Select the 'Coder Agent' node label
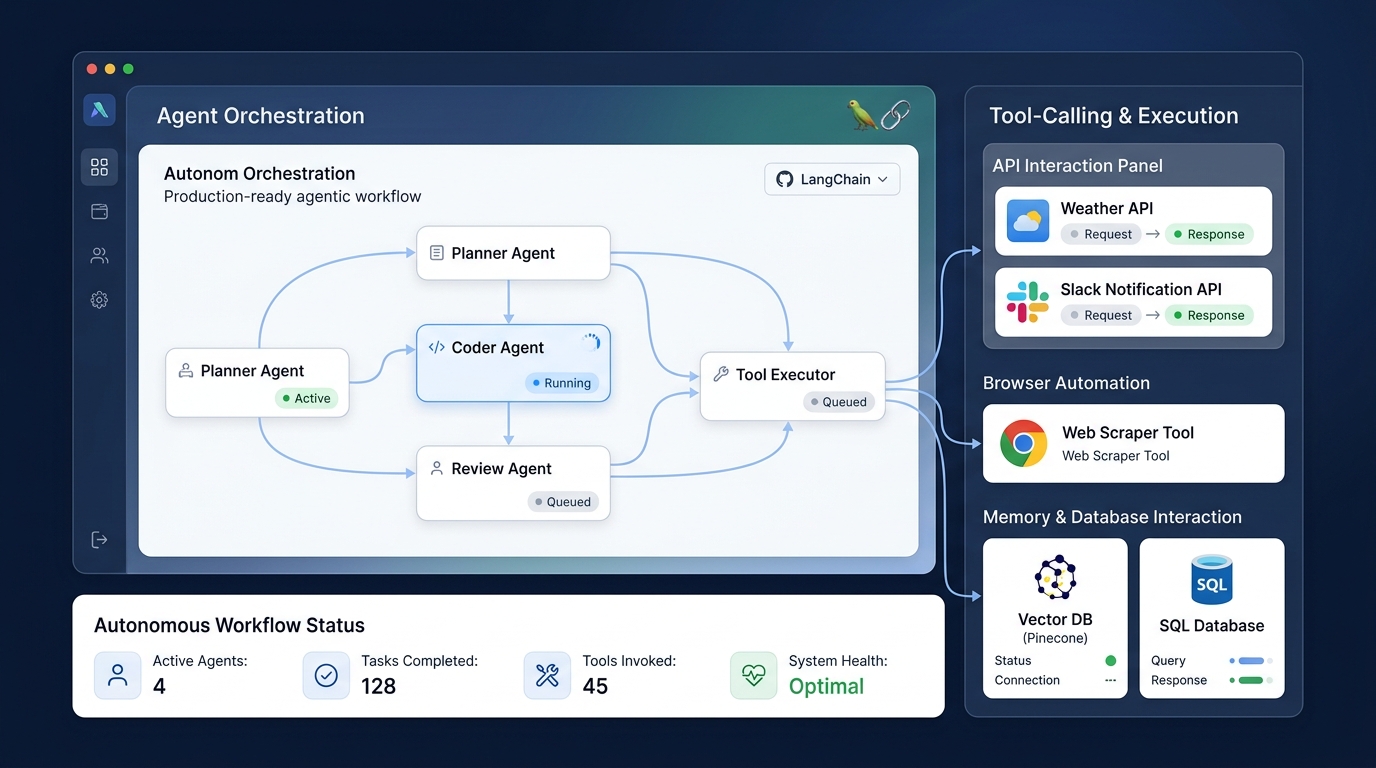 point(497,348)
